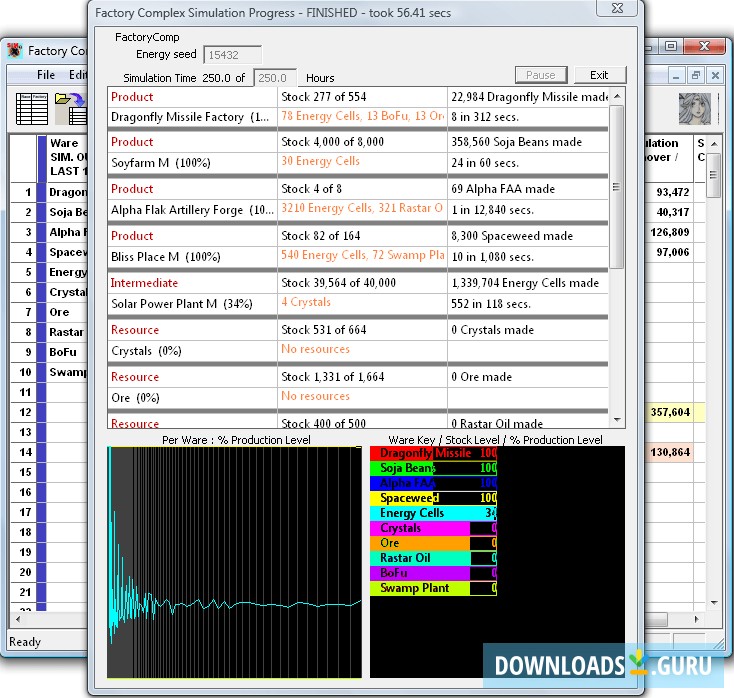Click the Factory Complex app title icon
Screen dimensions: 734x698
tap(15, 51)
